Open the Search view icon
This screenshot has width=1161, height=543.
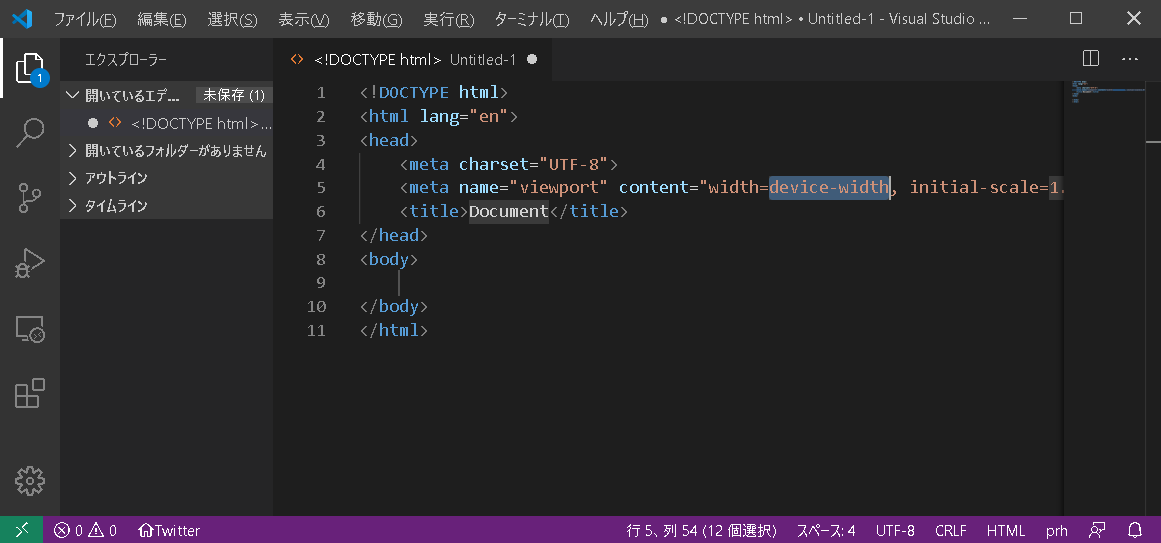[x=30, y=133]
